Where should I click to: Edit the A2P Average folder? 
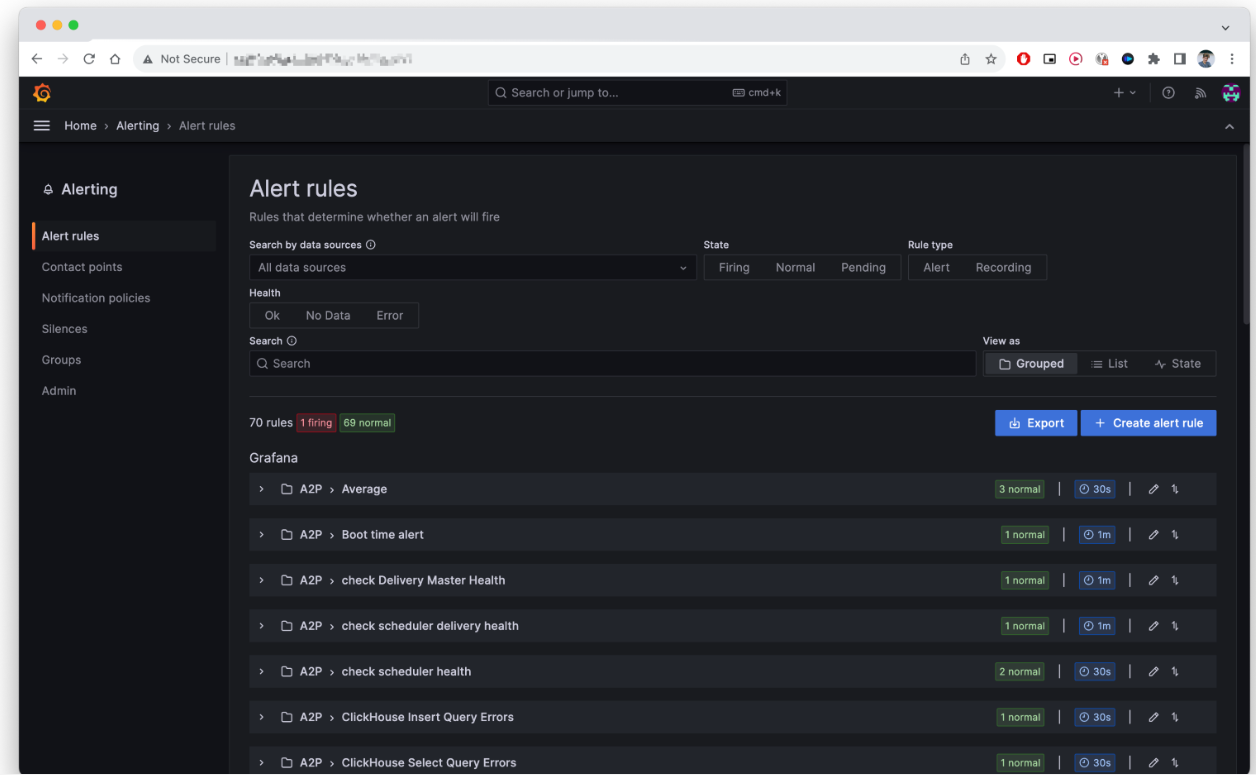tap(1153, 489)
